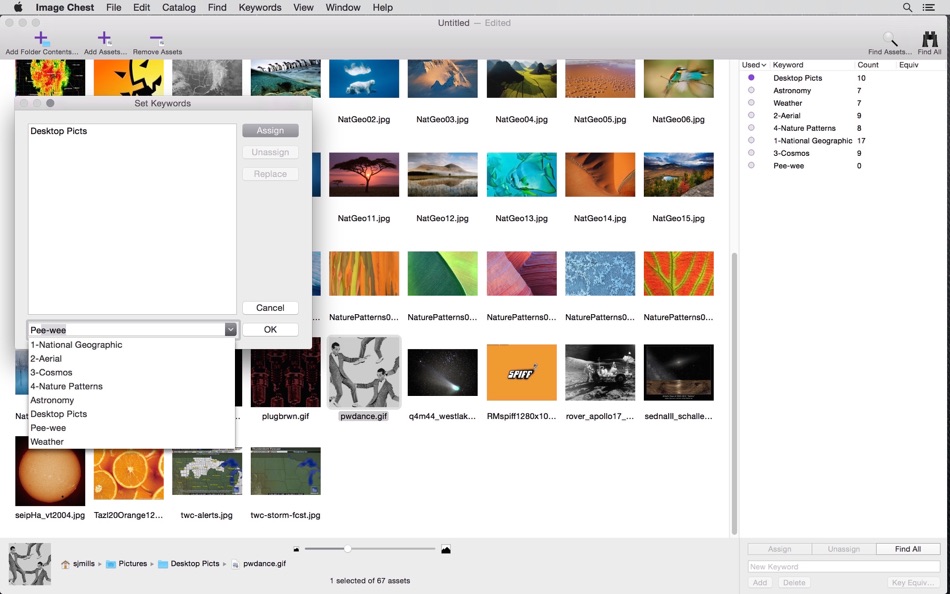The height and width of the screenshot is (594, 950).
Task: Open the Catalog menu
Action: click(x=178, y=7)
